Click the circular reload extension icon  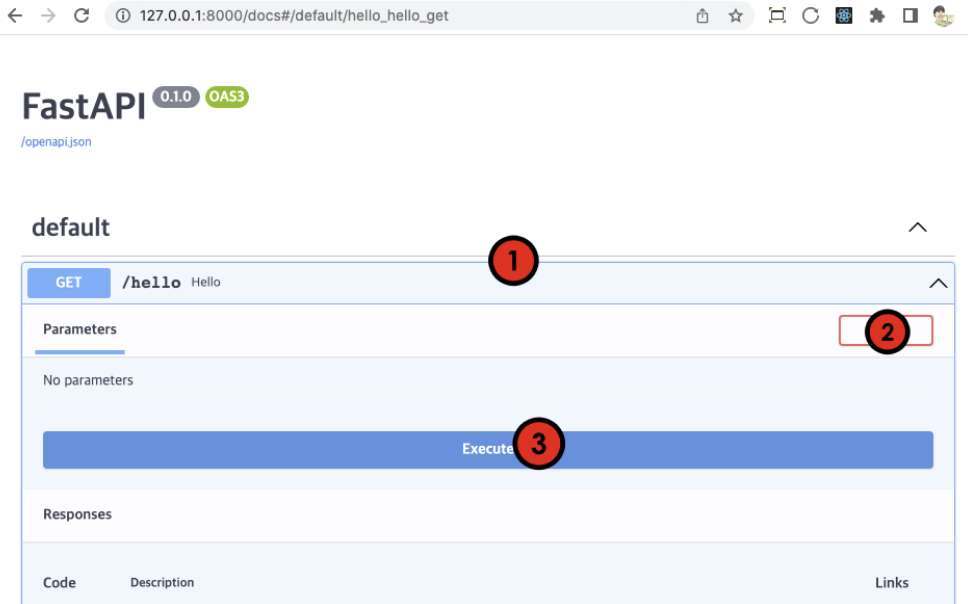pyautogui.click(x=811, y=15)
